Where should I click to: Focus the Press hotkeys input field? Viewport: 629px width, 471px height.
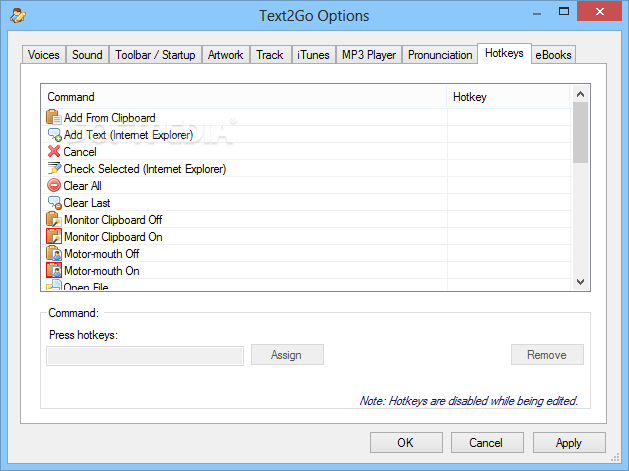[x=145, y=356]
